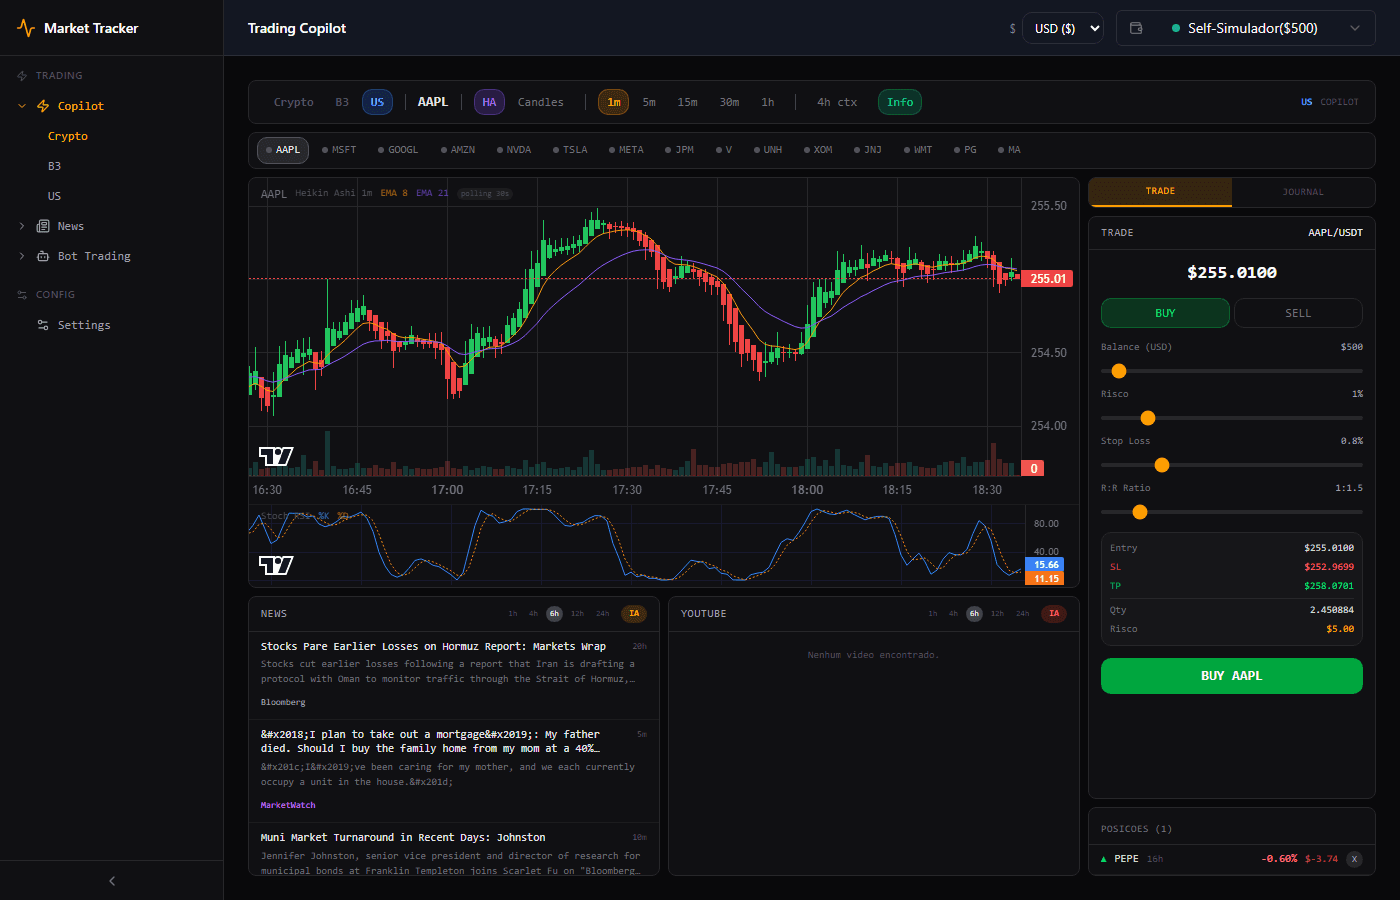The height and width of the screenshot is (900, 1400).
Task: Collapse sidebar using the bottom chevron
Action: point(112,881)
